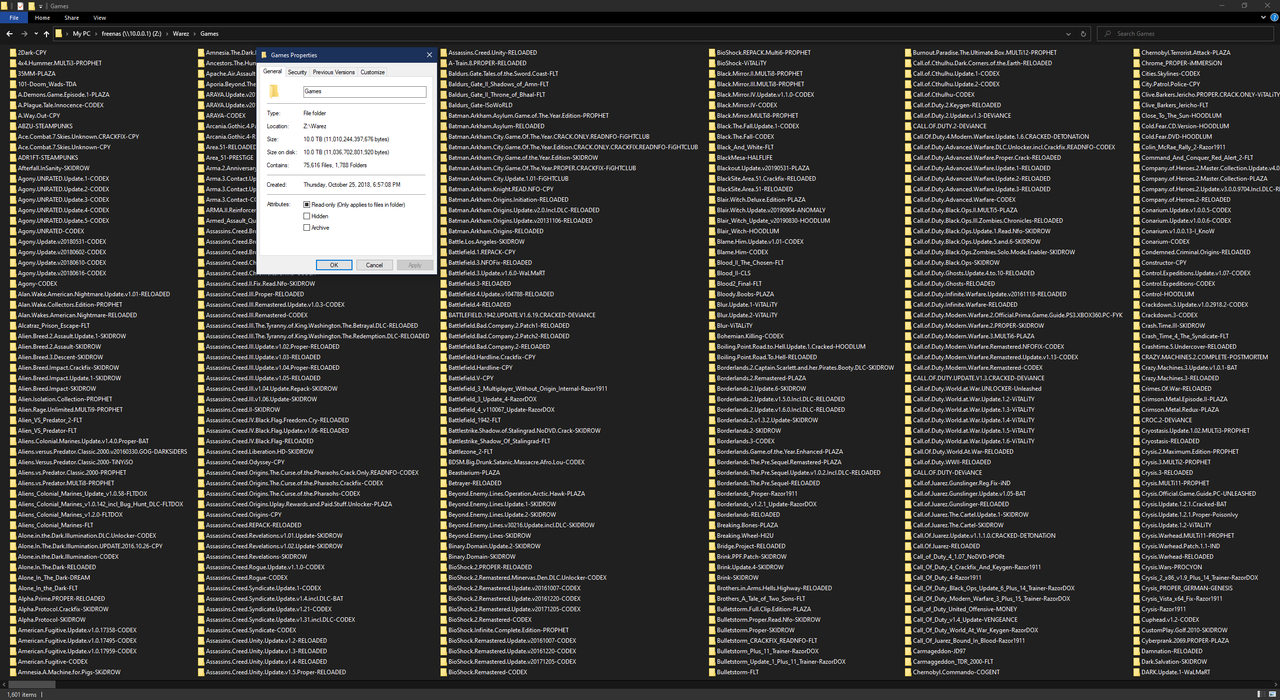
Task: Click the folder name field in properties
Action: pos(364,91)
